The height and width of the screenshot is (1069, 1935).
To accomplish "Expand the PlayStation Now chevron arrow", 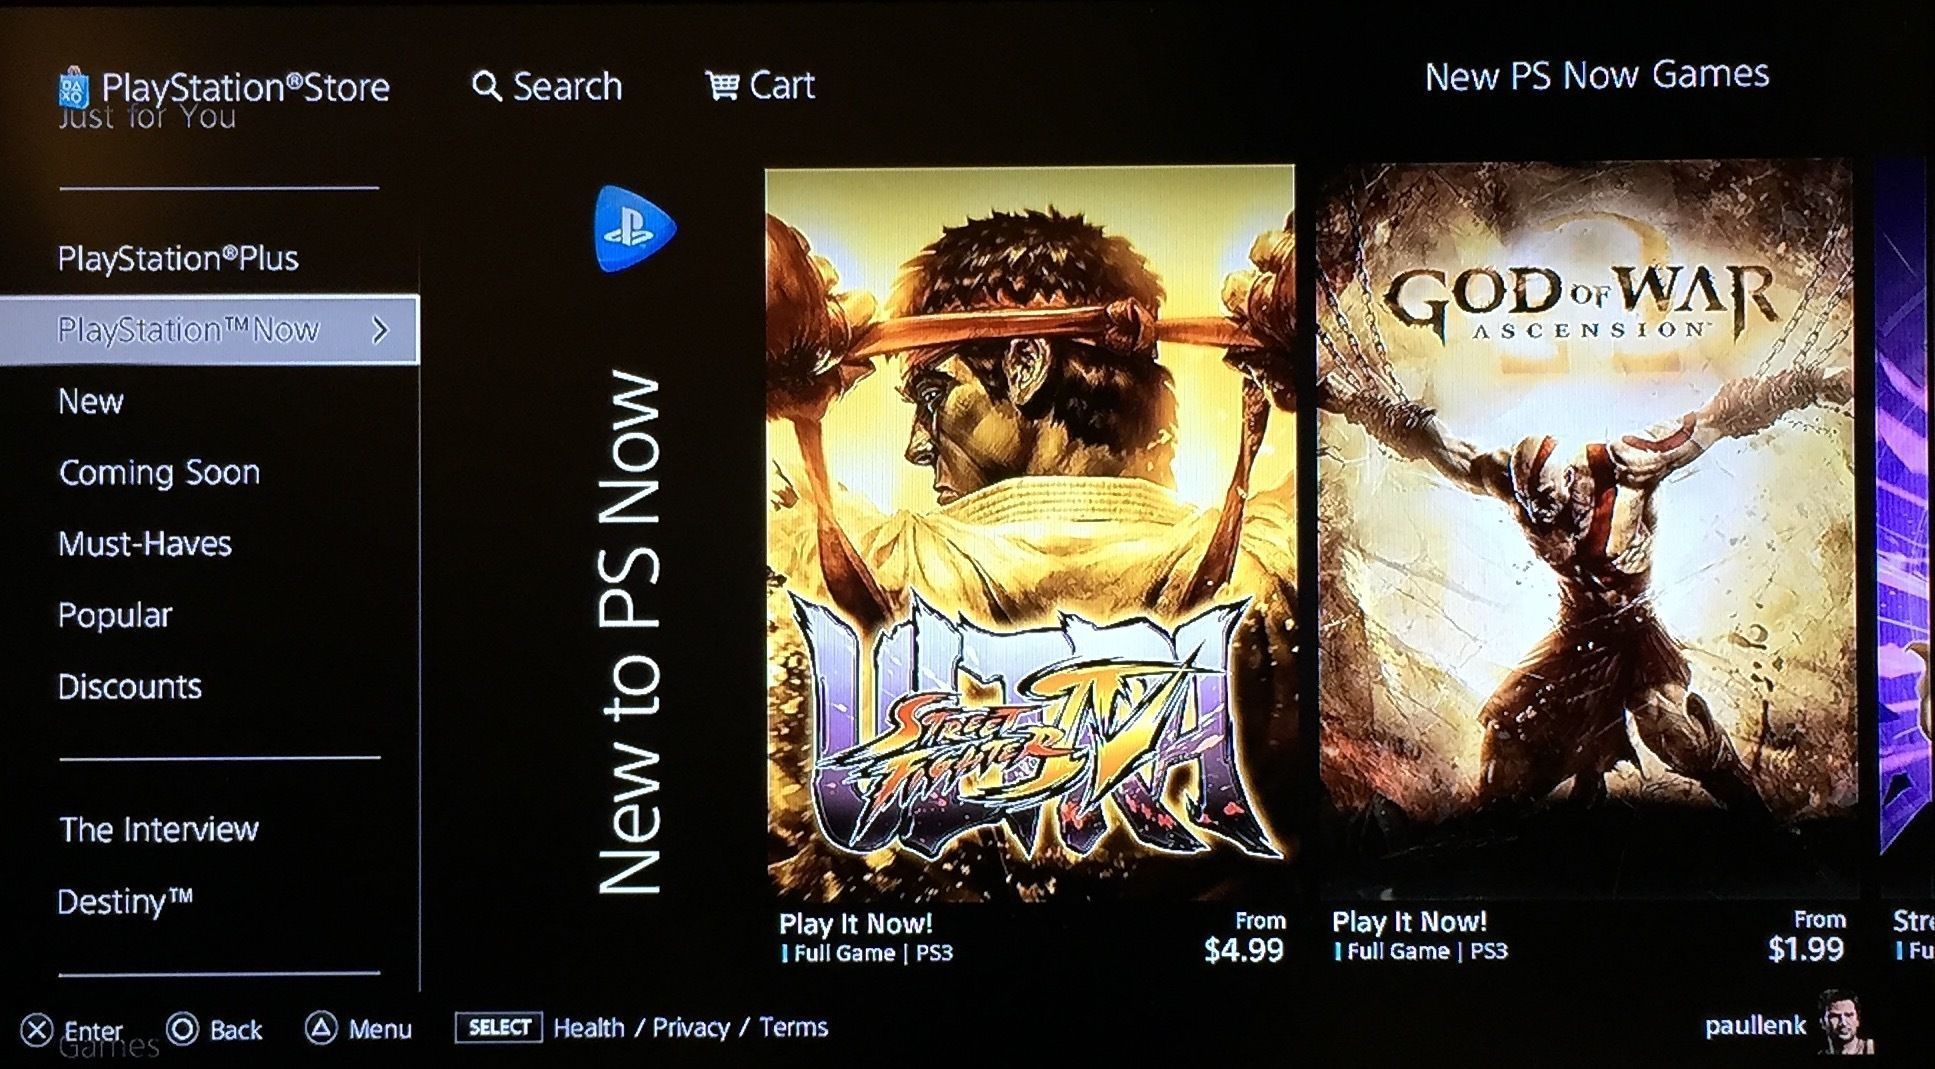I will pos(380,330).
